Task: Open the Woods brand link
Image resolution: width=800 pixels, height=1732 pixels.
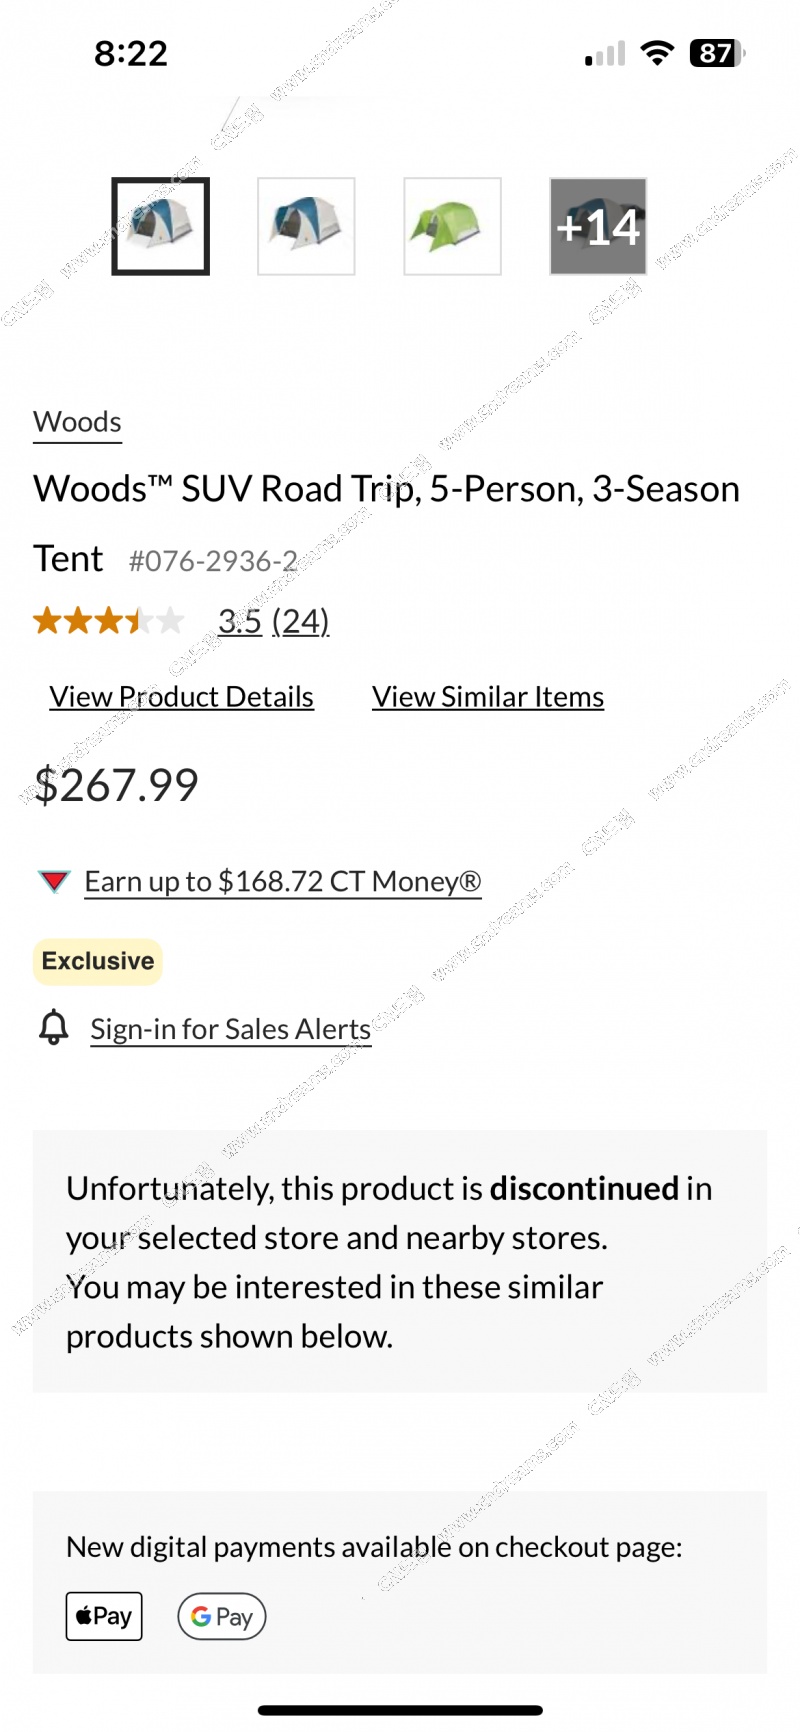Action: coord(77,422)
